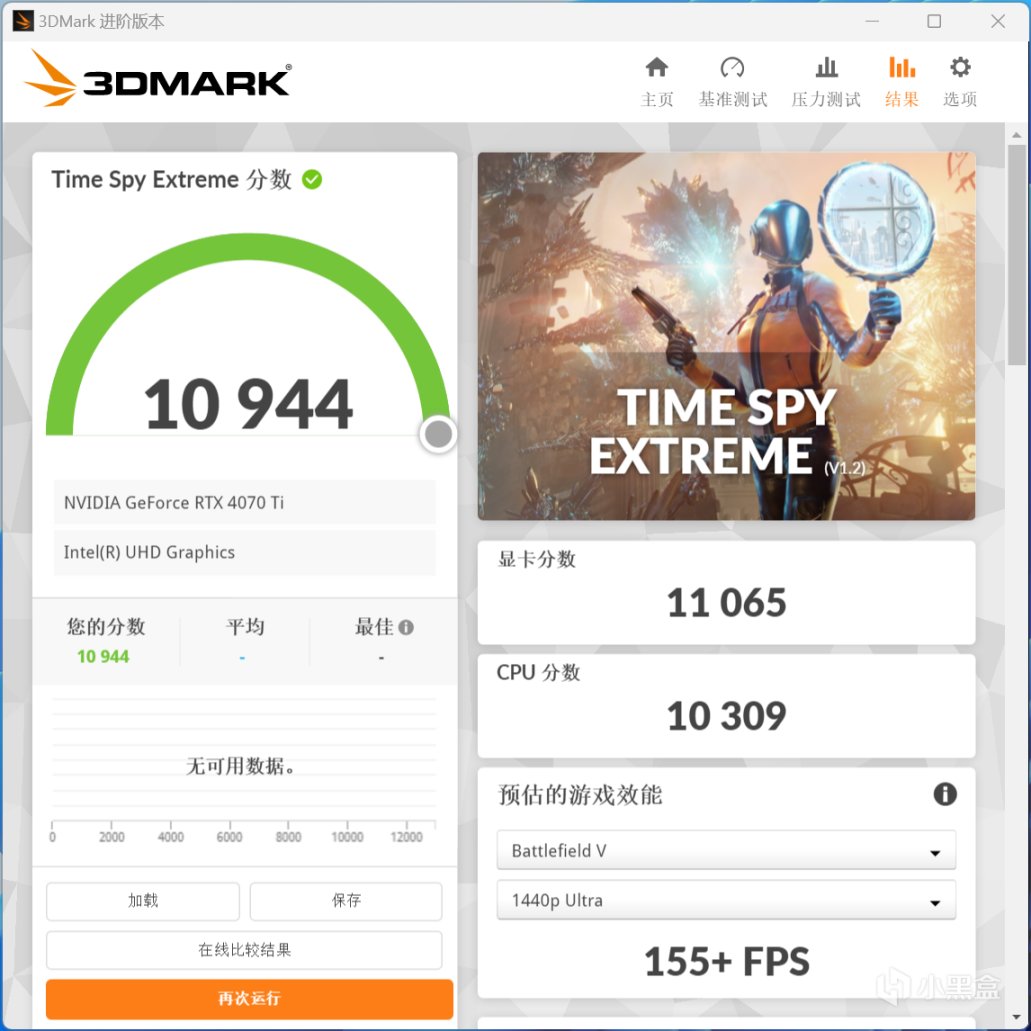Open the 基准测试 benchmarks tab
The image size is (1031, 1031).
(732, 82)
